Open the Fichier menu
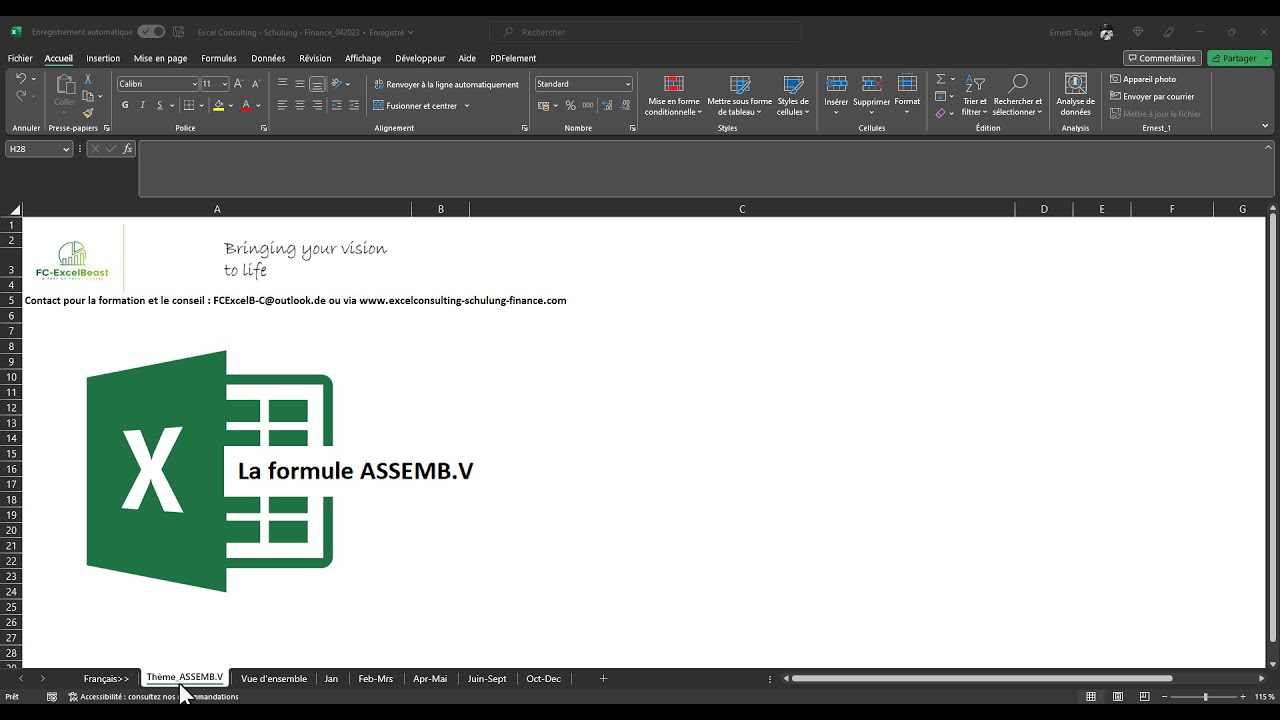Screen dimensions: 1280x720 20,58
